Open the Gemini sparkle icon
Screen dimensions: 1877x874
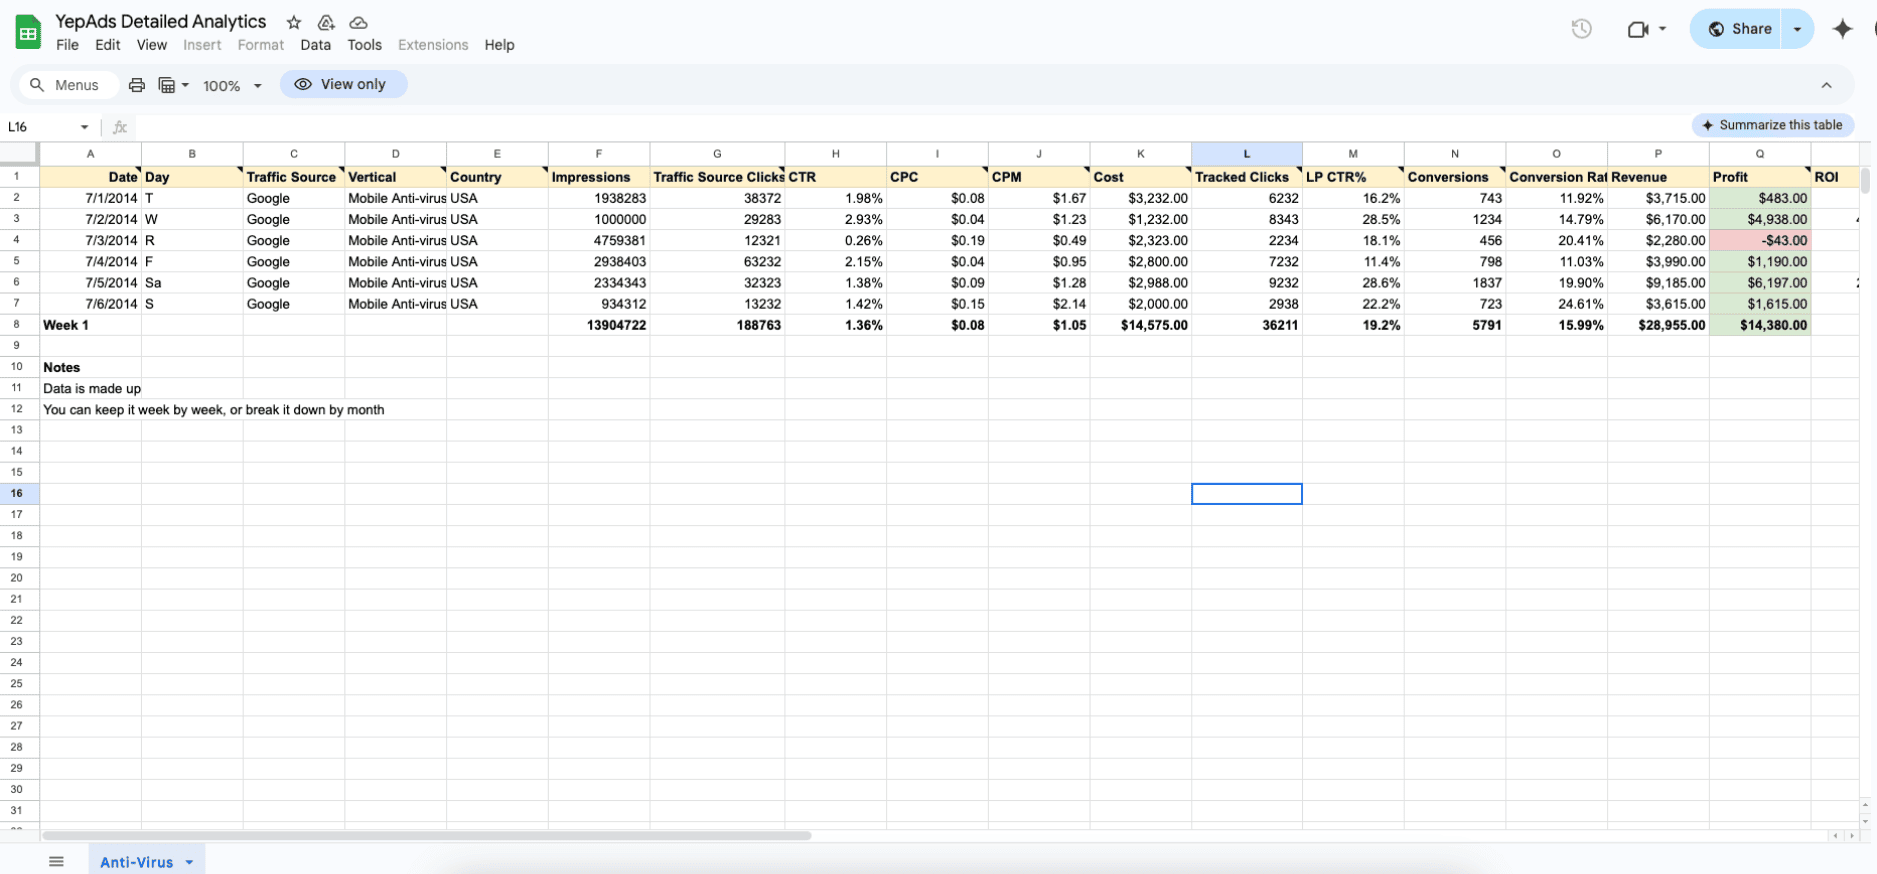click(x=1842, y=29)
